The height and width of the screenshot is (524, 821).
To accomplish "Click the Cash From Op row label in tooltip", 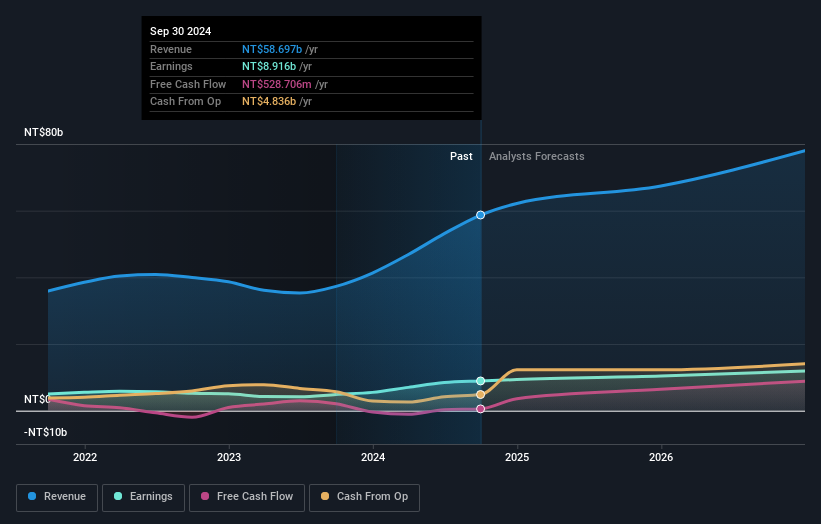I will pyautogui.click(x=185, y=102).
